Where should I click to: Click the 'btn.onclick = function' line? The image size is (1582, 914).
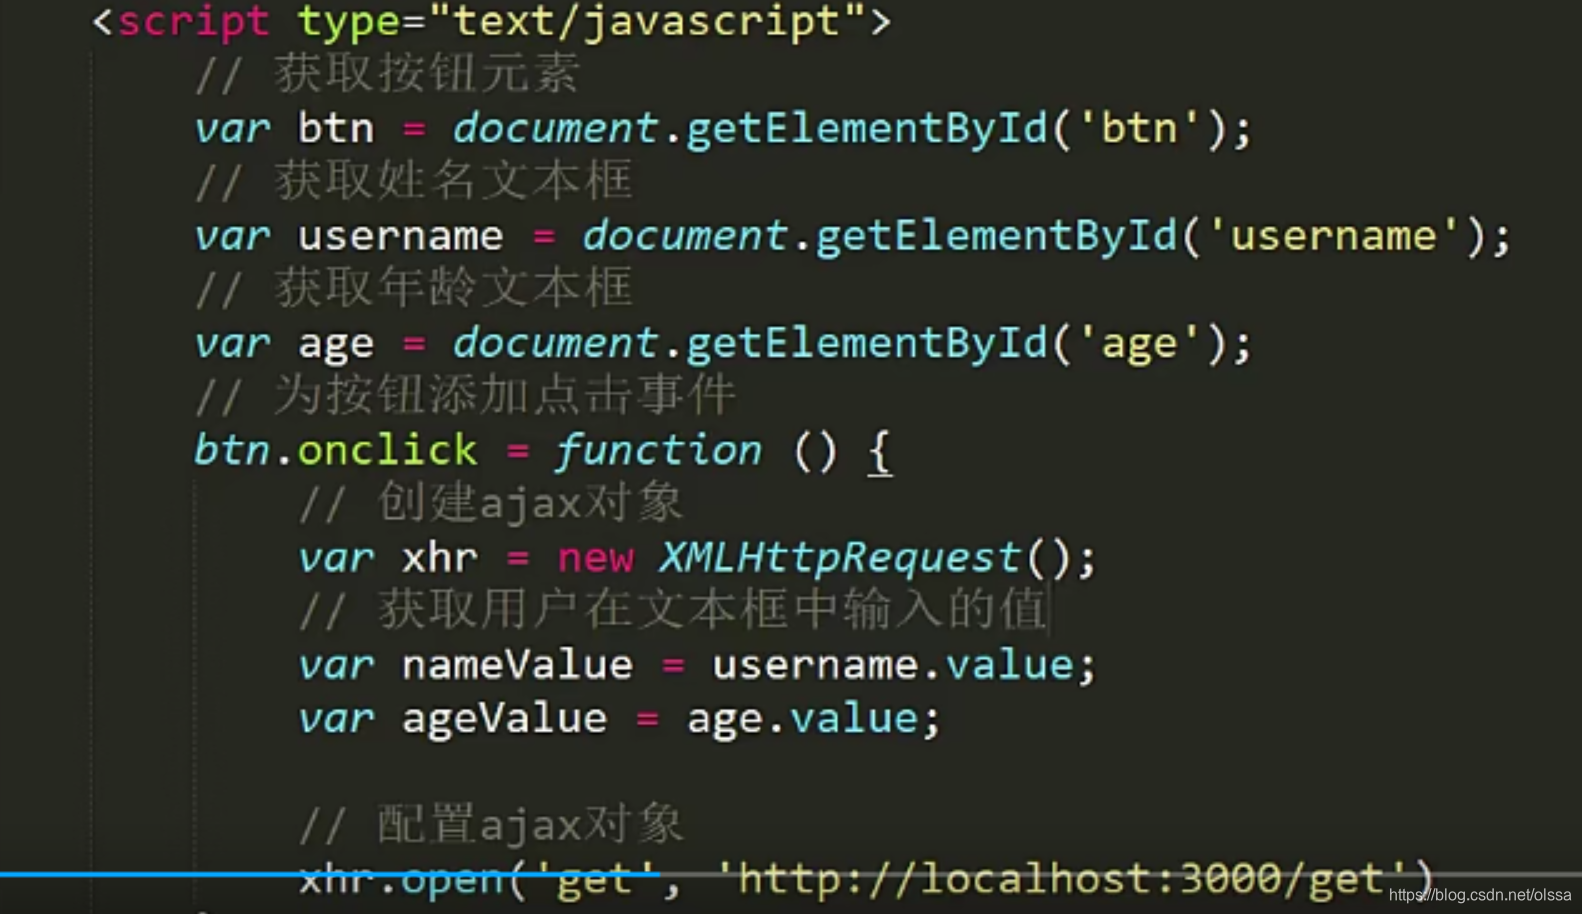(542, 451)
